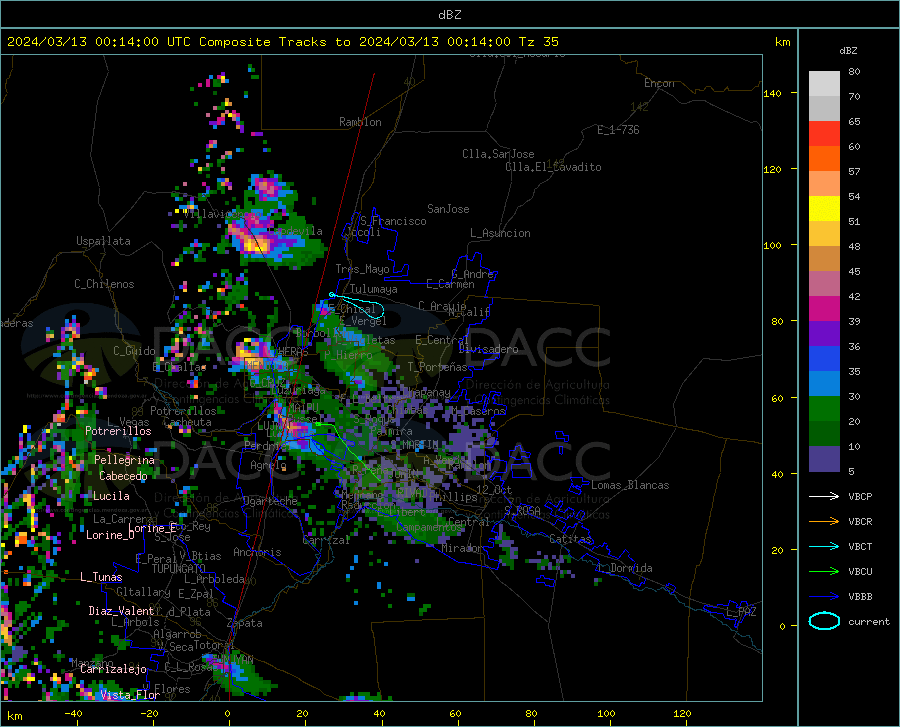Click the 'Vista_Flor' map label
The height and width of the screenshot is (727, 900).
click(x=130, y=695)
